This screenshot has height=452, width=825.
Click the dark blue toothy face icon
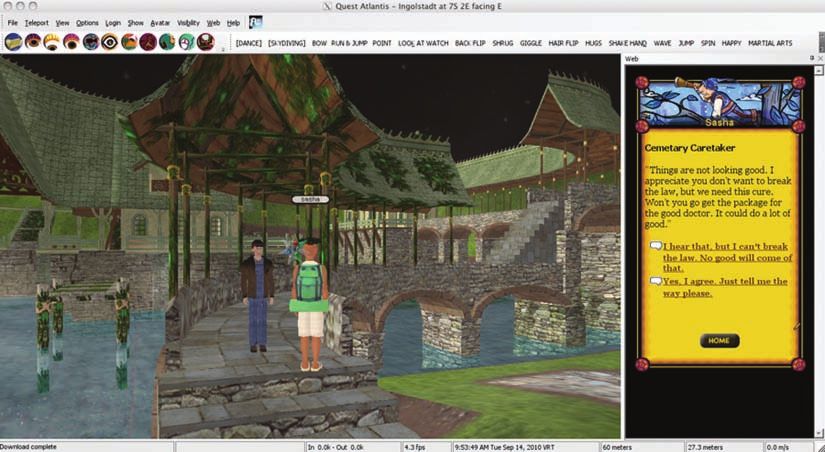click(90, 42)
